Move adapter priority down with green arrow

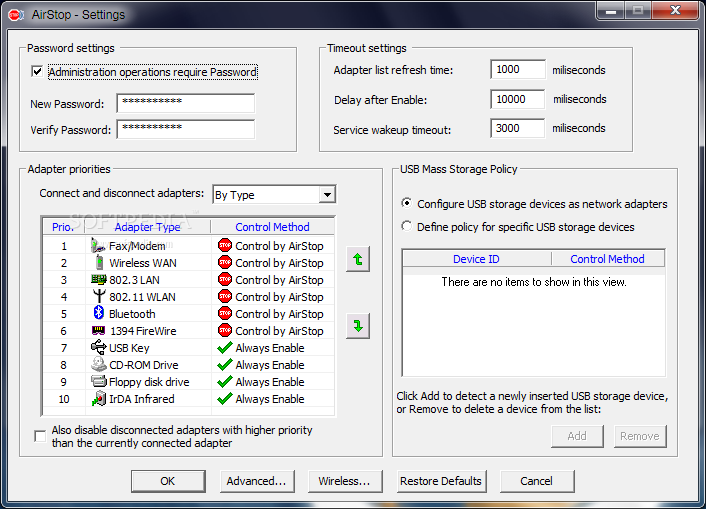click(x=358, y=326)
